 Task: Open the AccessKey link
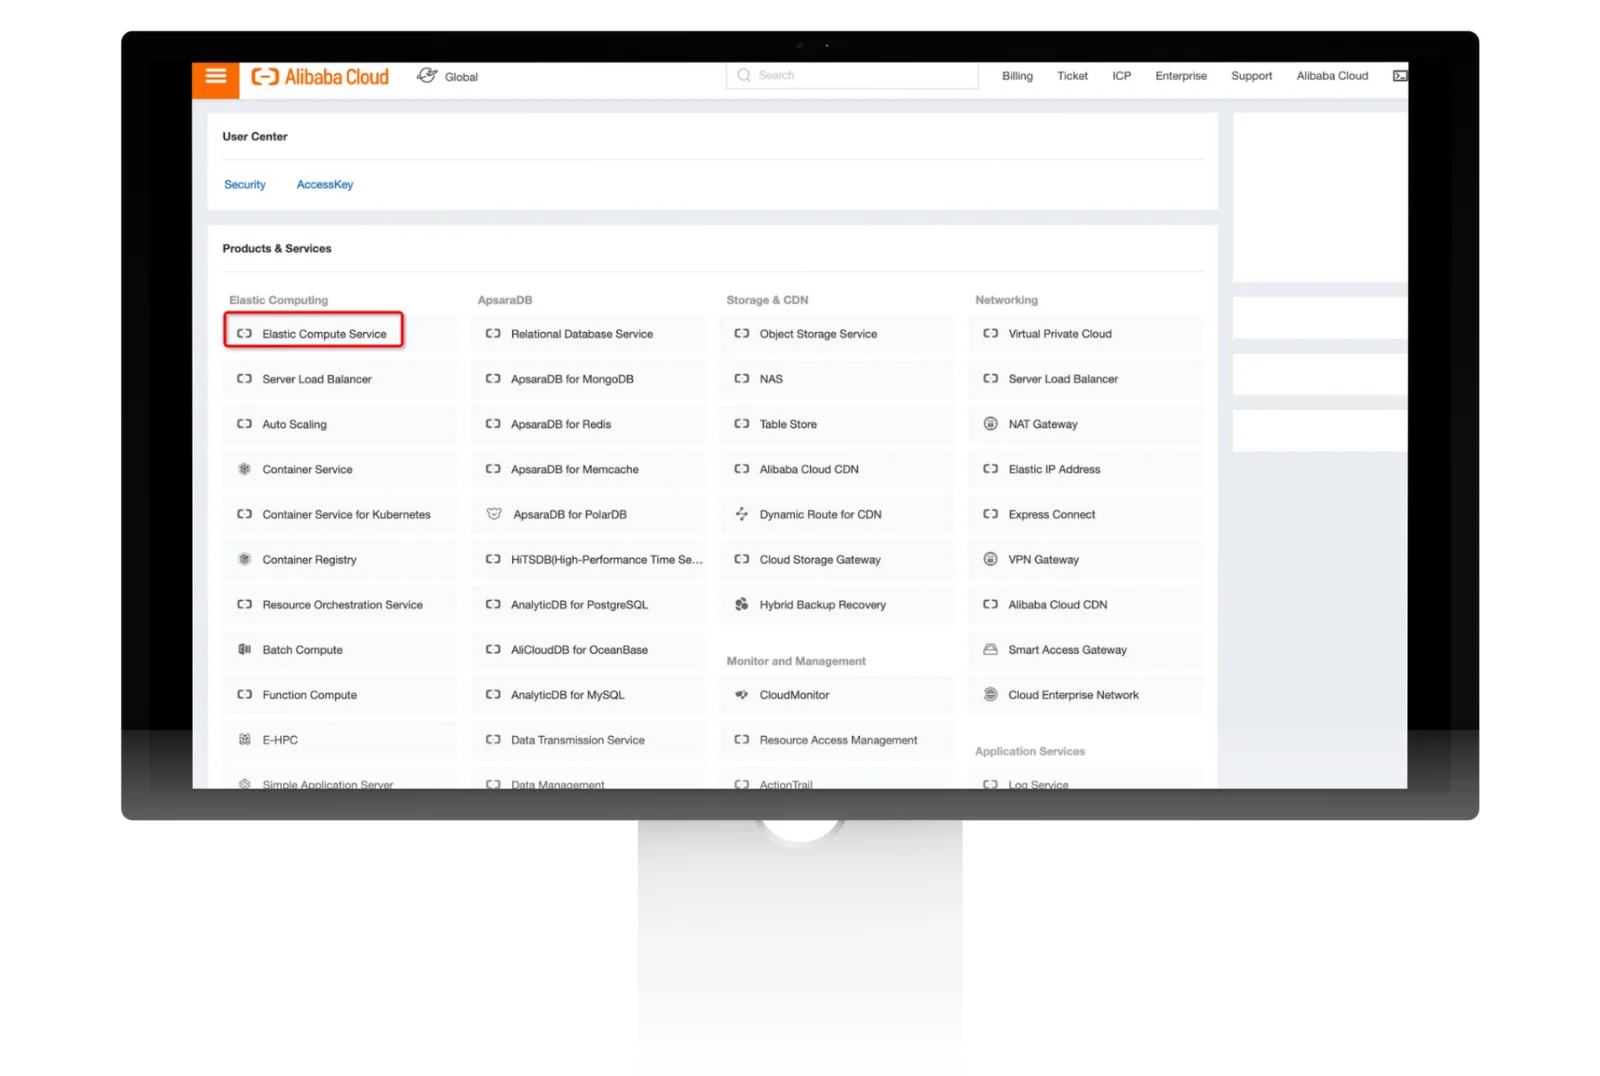click(x=325, y=185)
